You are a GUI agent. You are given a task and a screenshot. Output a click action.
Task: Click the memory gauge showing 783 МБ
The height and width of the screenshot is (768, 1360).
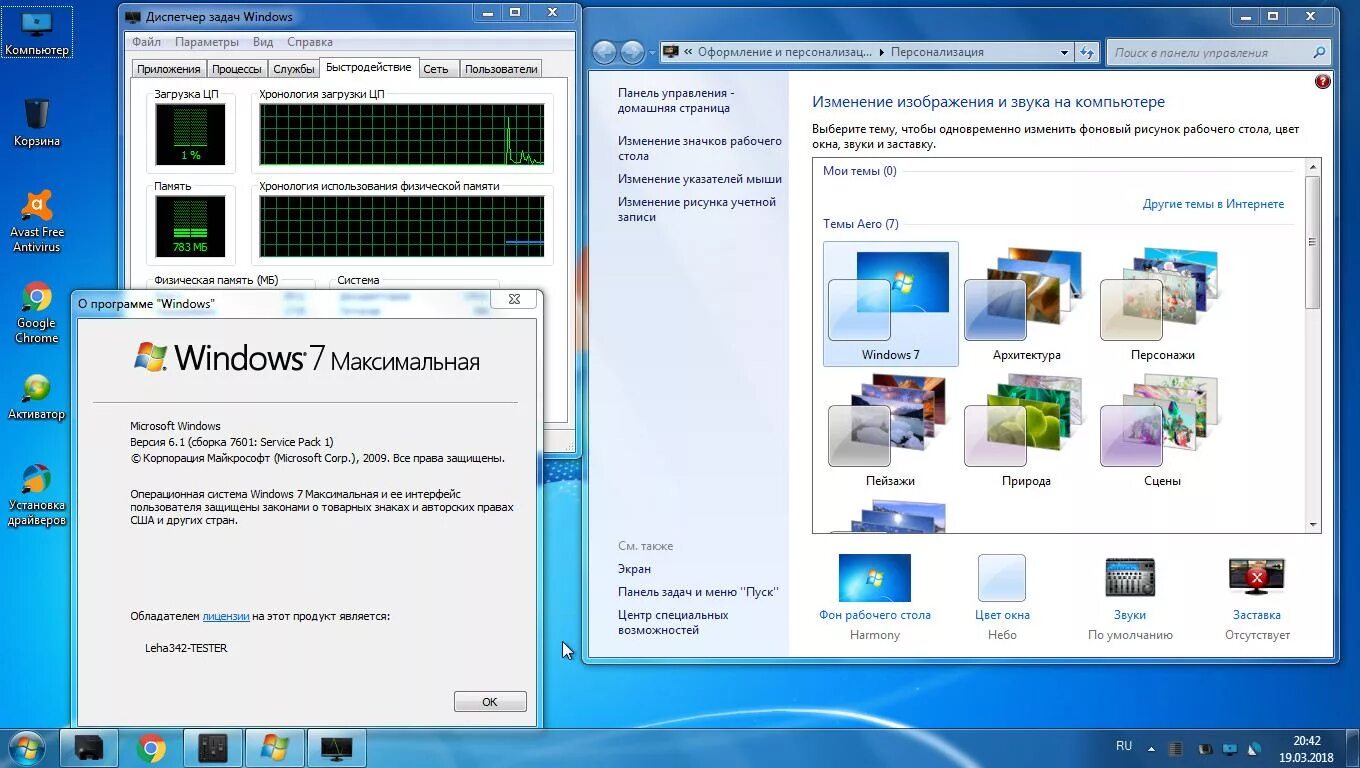[x=190, y=226]
